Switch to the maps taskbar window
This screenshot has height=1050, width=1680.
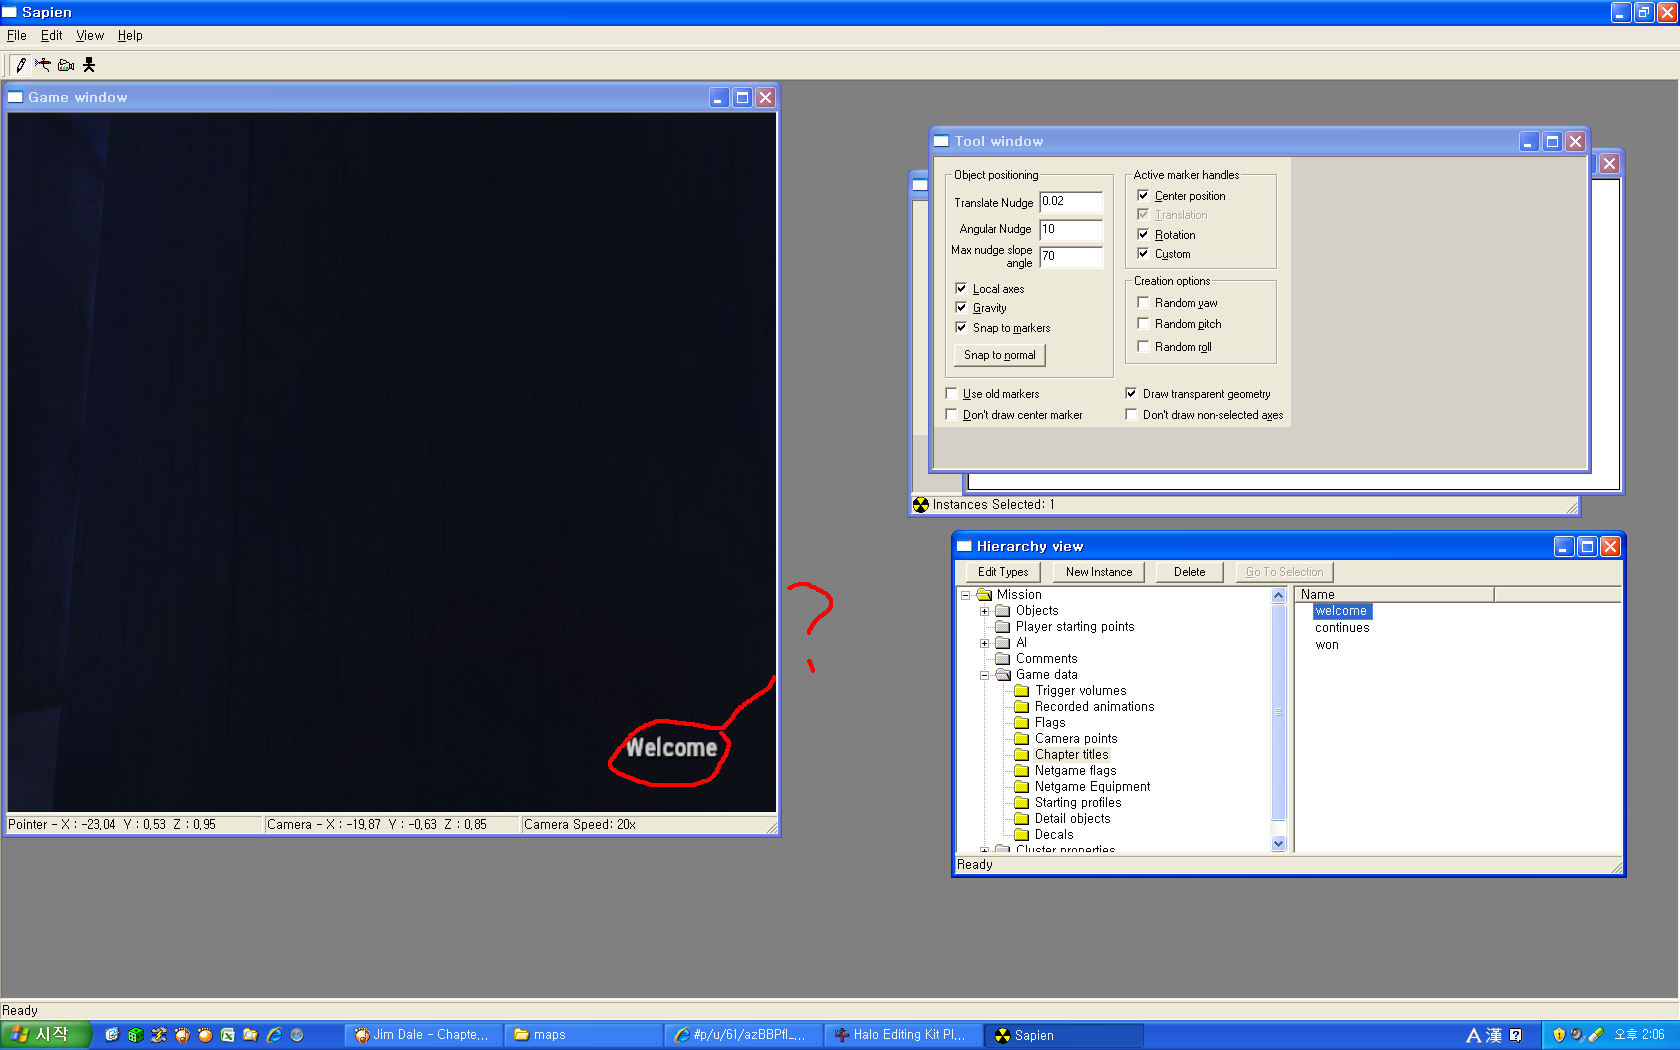point(583,1035)
